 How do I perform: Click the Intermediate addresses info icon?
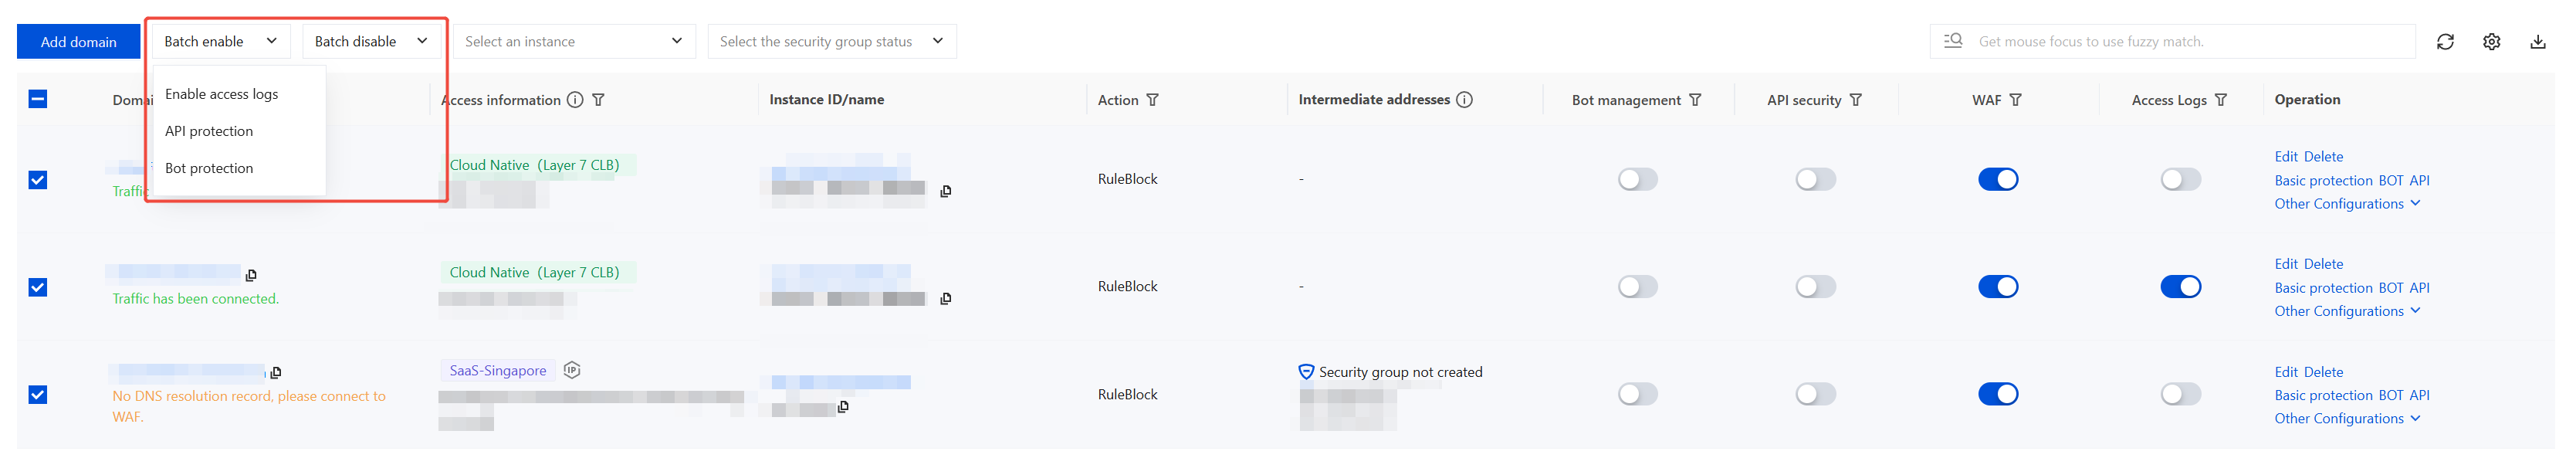[1465, 100]
